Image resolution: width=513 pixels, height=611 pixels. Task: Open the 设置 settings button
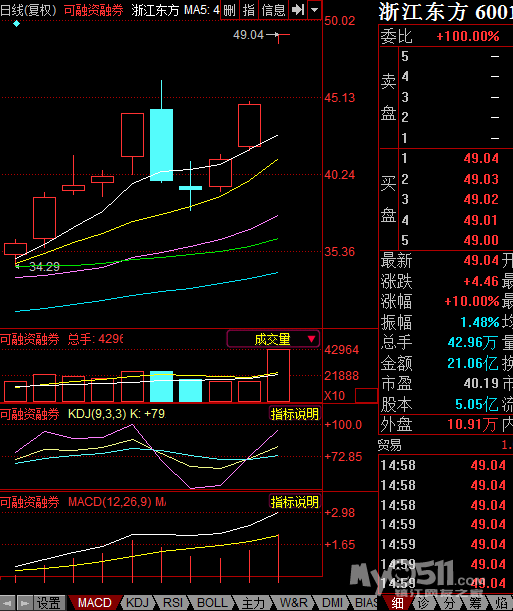[x=49, y=603]
